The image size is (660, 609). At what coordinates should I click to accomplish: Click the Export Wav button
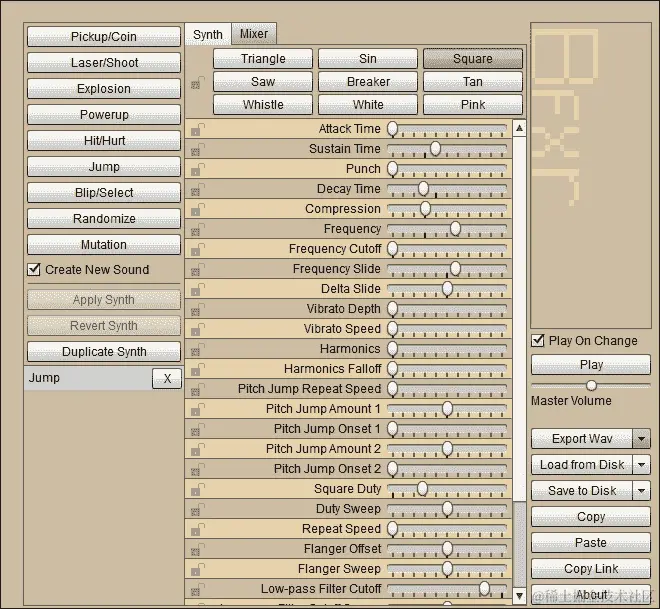(x=582, y=439)
